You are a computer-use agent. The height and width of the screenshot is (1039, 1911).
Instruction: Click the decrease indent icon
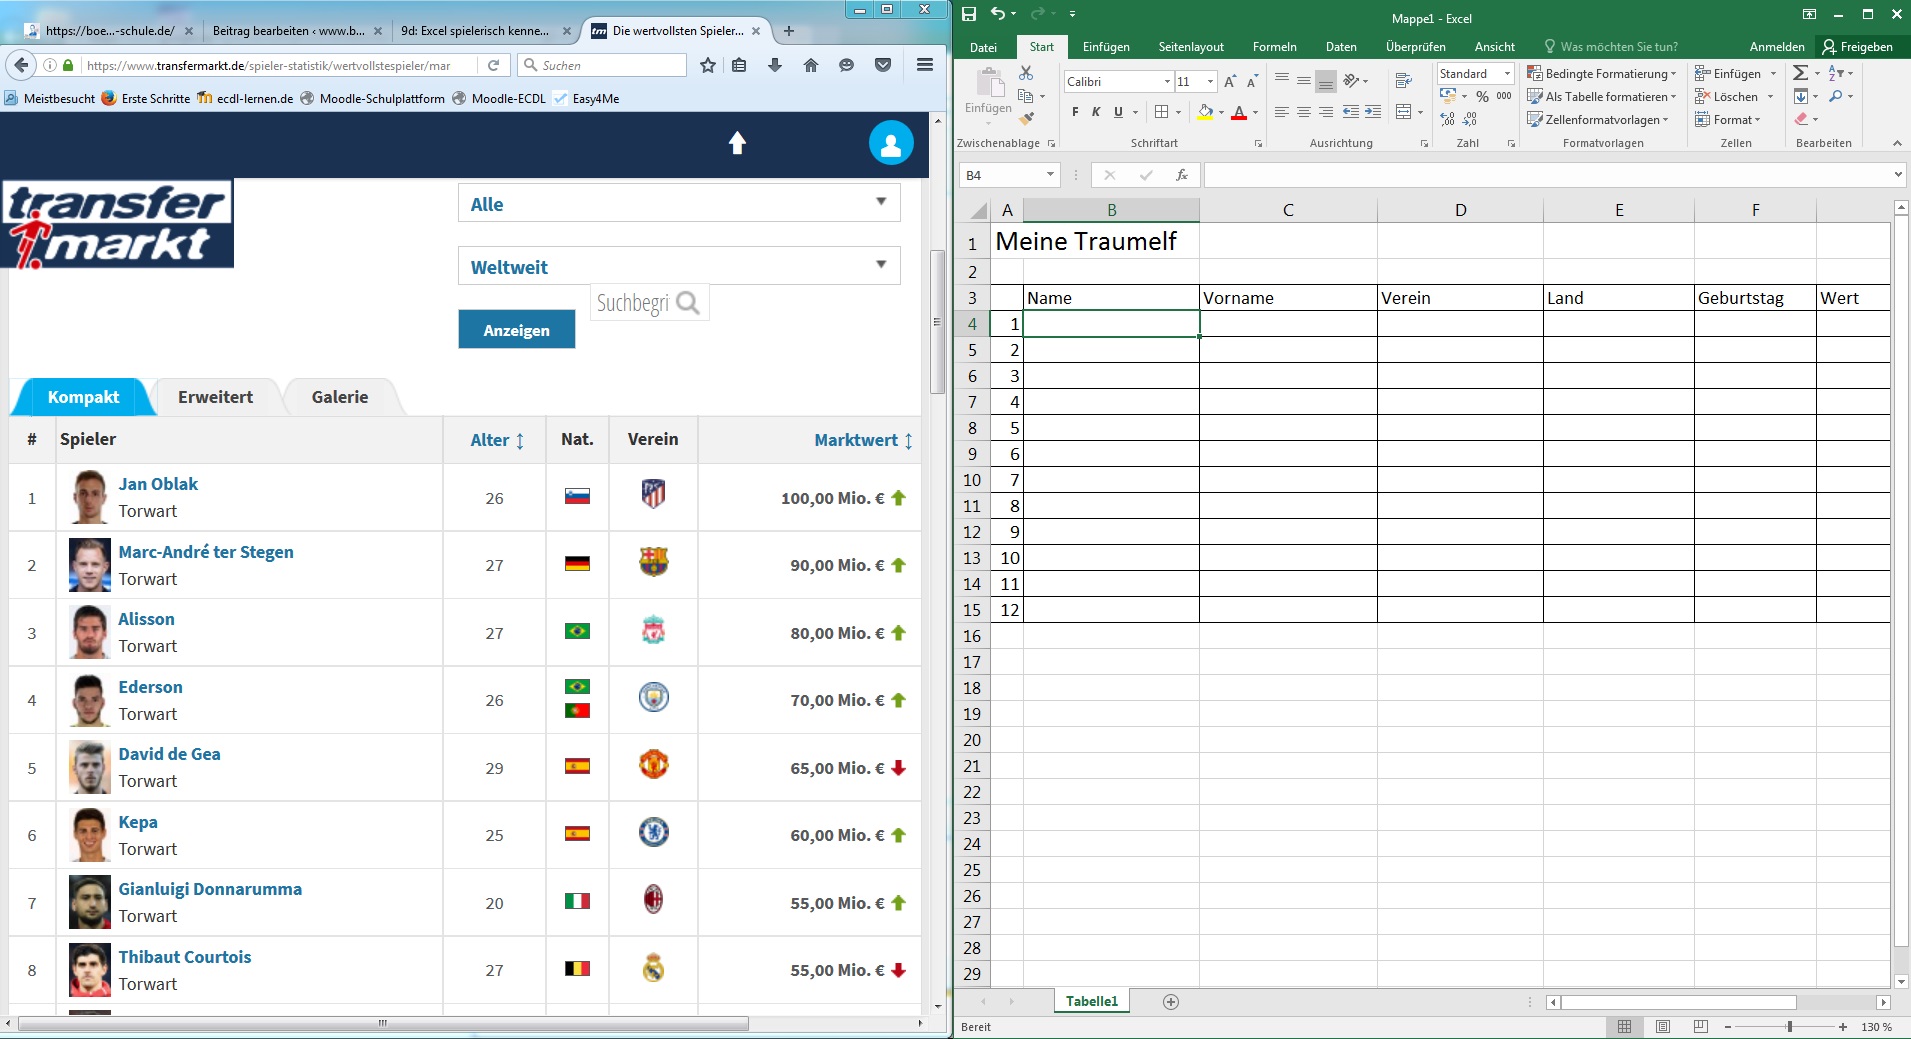(1351, 112)
